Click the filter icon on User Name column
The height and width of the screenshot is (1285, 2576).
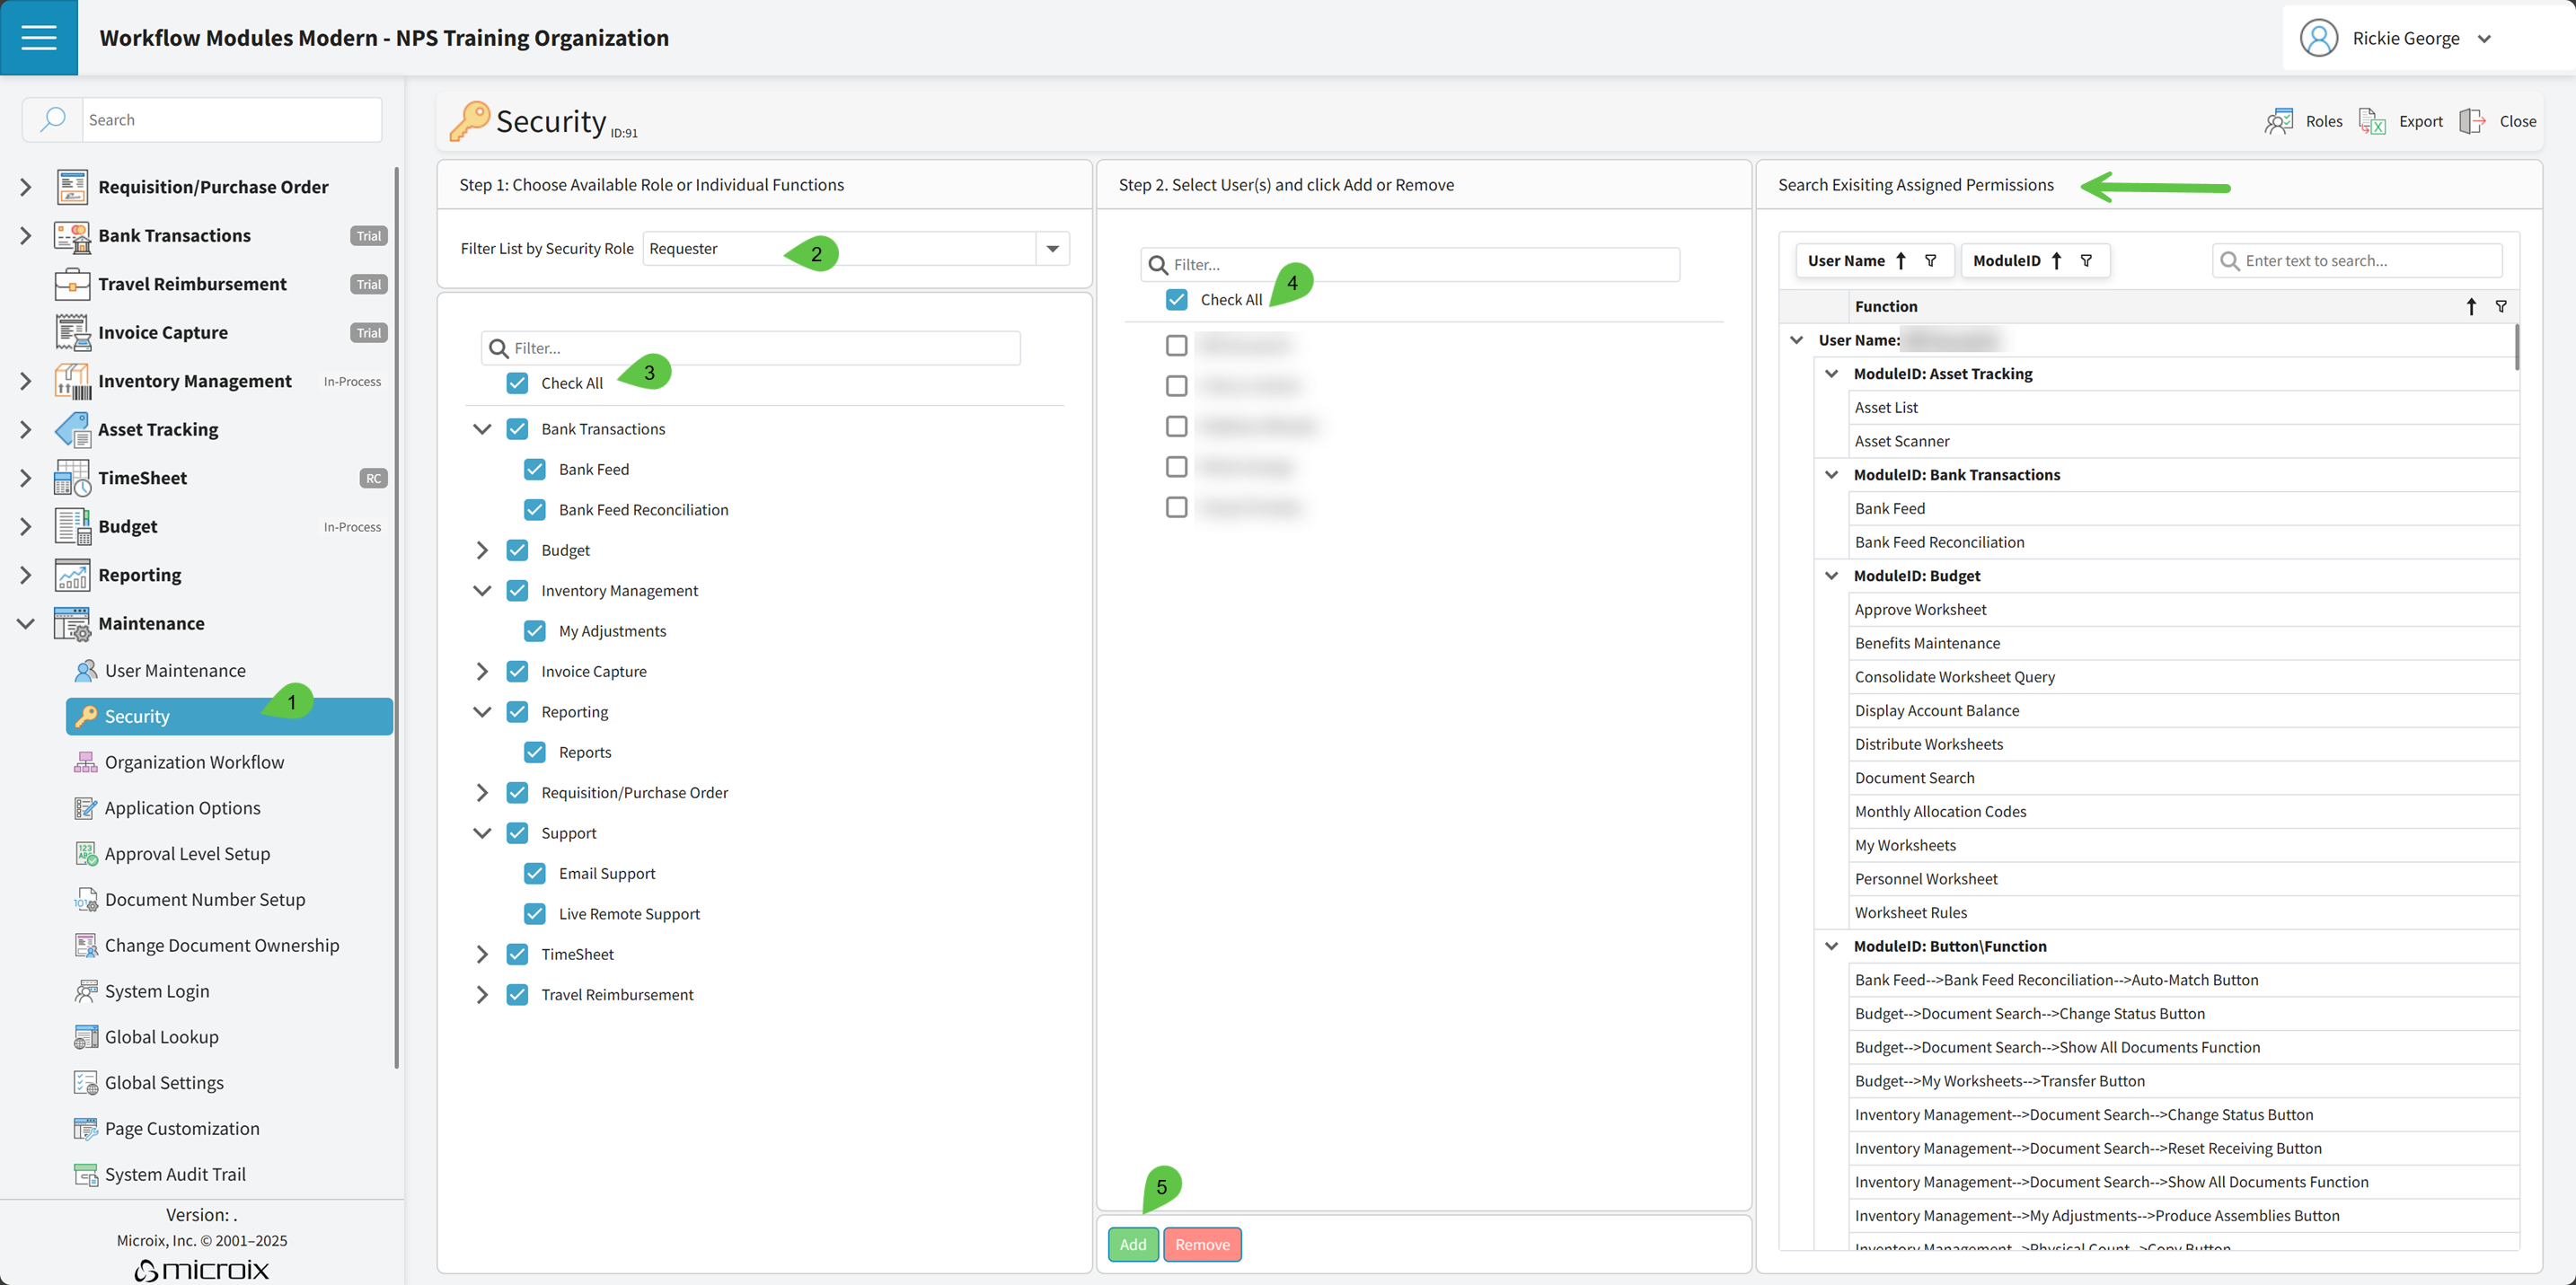pos(1931,260)
